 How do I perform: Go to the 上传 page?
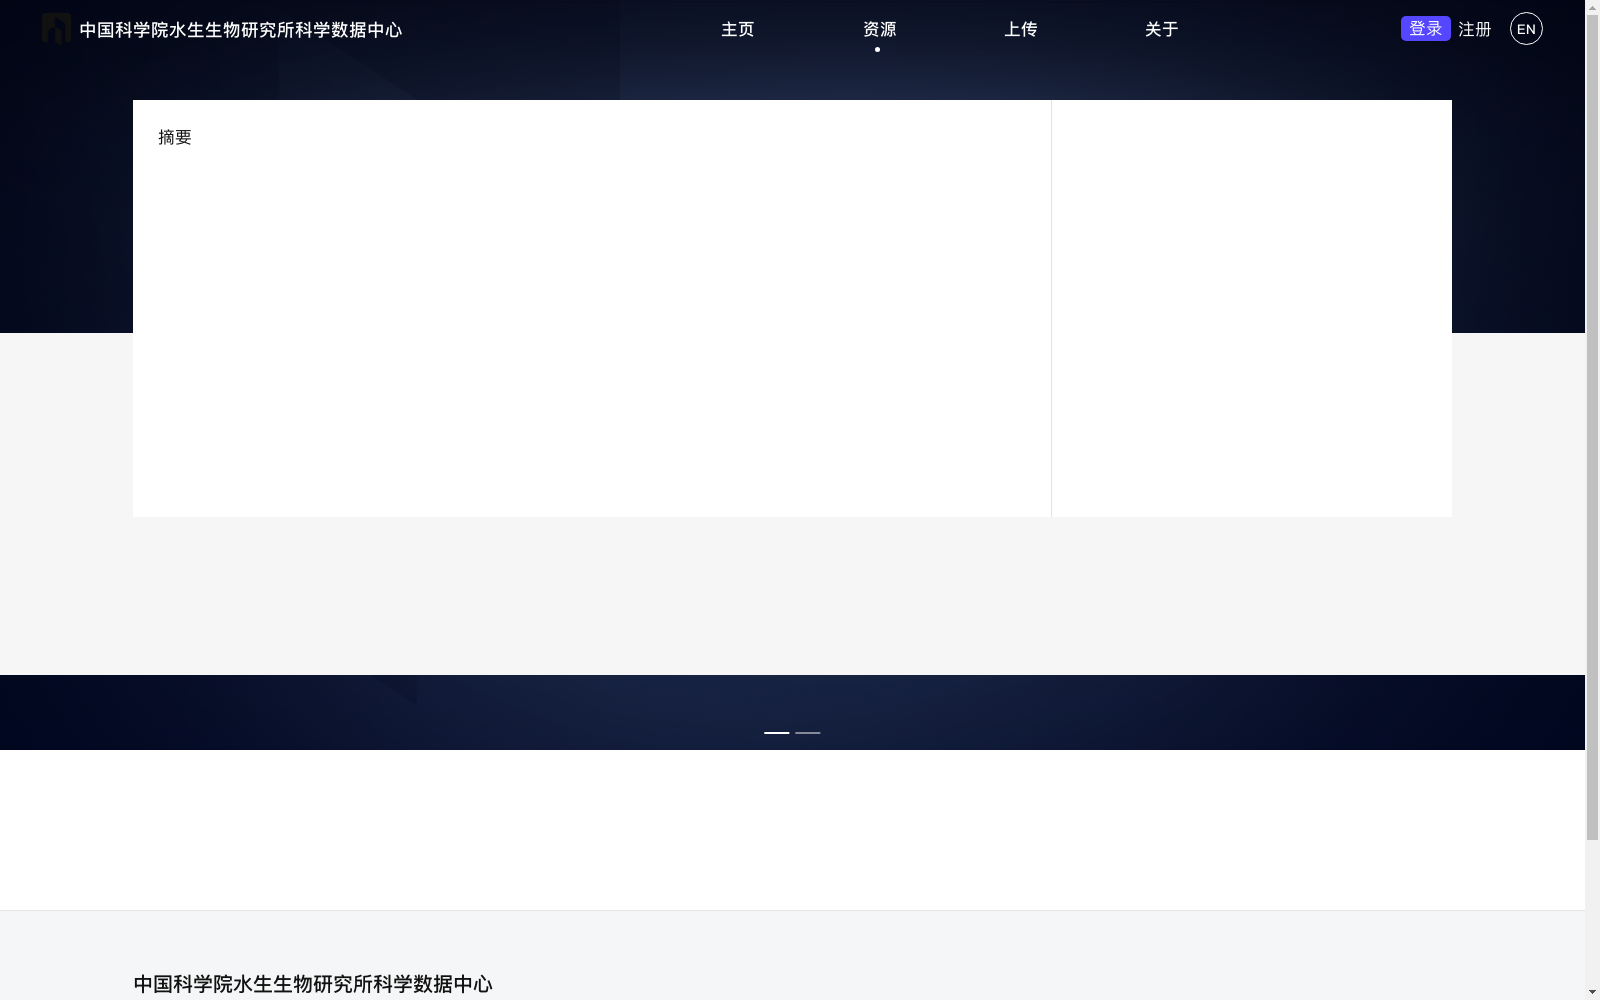click(1020, 30)
